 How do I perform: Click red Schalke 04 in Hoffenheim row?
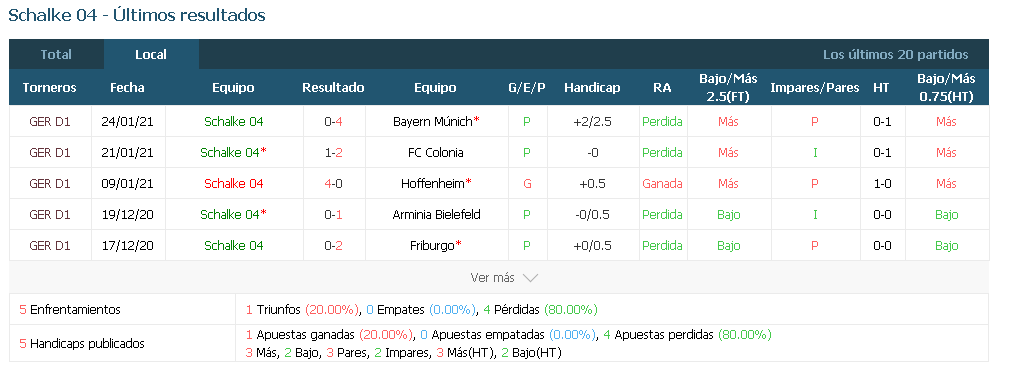(234, 183)
